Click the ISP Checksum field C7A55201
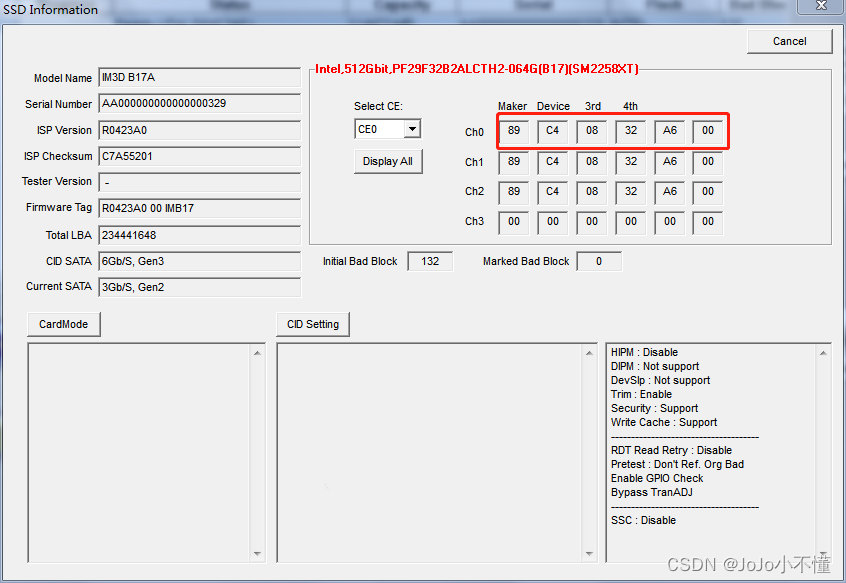Viewport: 846px width, 583px height. 200,156
